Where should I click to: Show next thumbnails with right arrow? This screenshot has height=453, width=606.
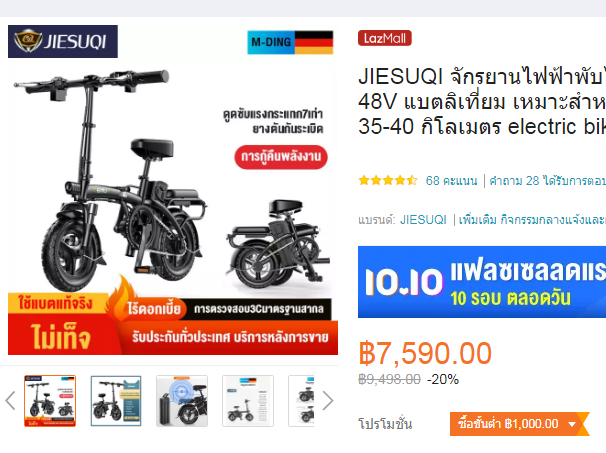tap(327, 400)
